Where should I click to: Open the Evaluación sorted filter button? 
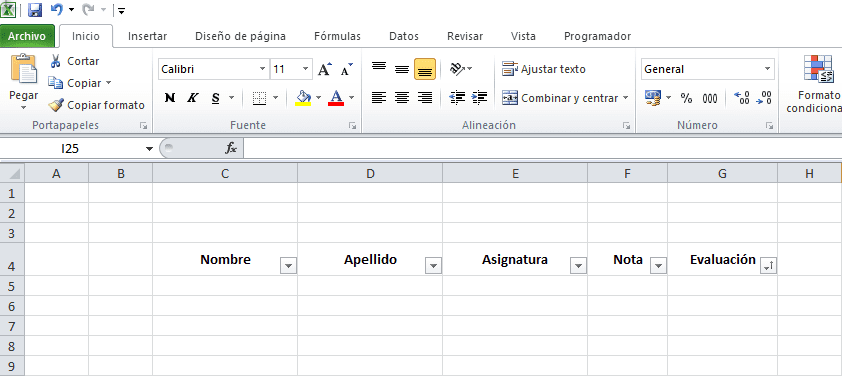click(x=768, y=265)
